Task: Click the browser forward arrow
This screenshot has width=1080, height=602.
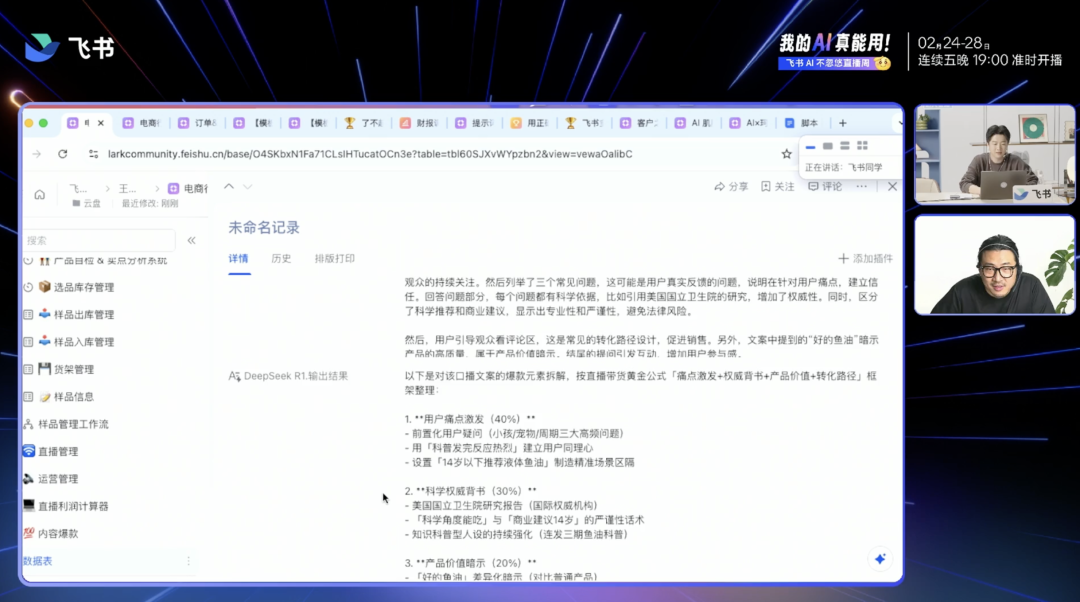Action: [x=37, y=154]
